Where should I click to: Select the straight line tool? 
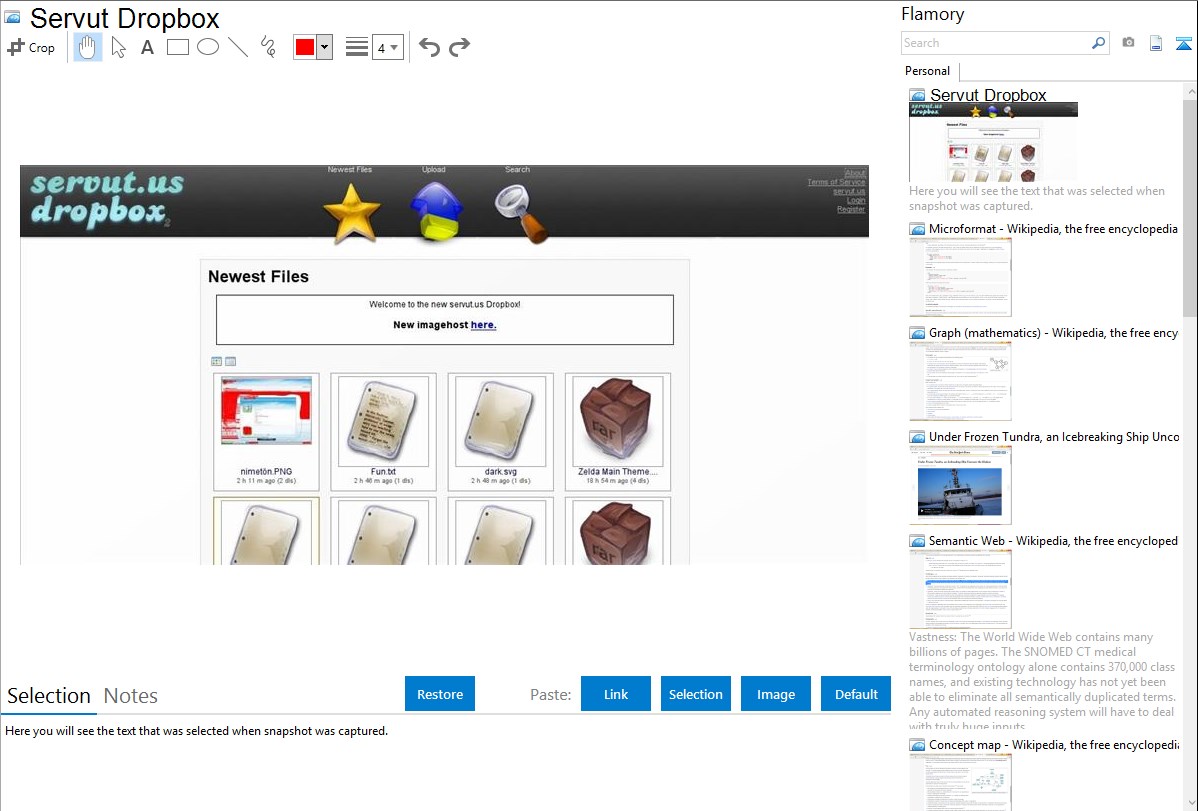click(x=238, y=47)
